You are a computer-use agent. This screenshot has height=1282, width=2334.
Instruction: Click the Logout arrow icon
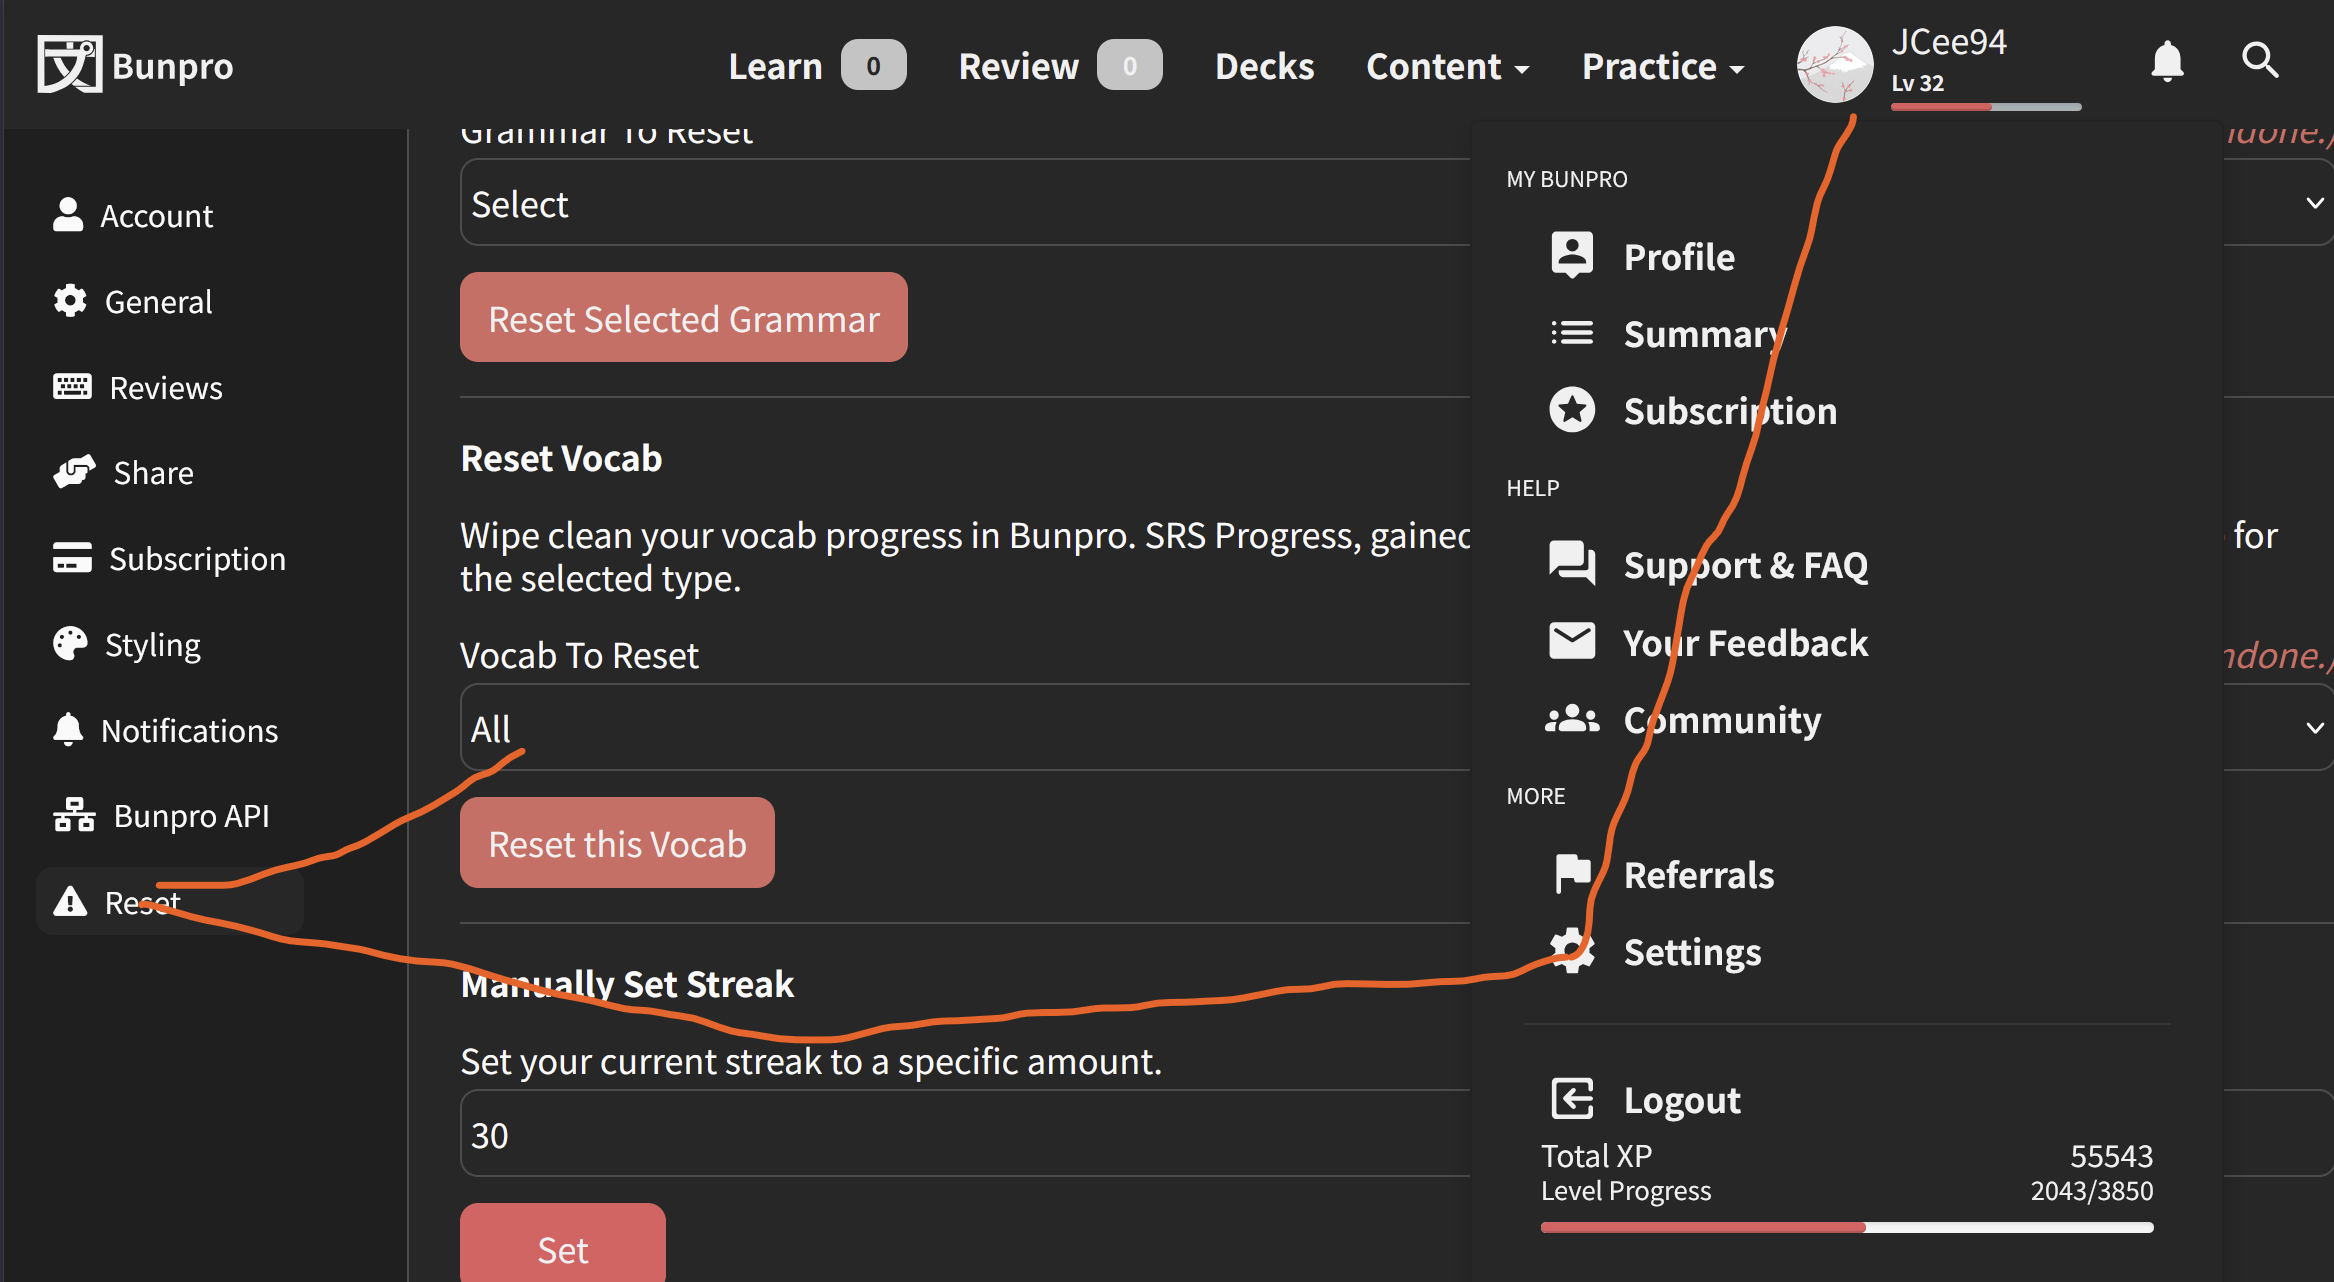pos(1572,1098)
